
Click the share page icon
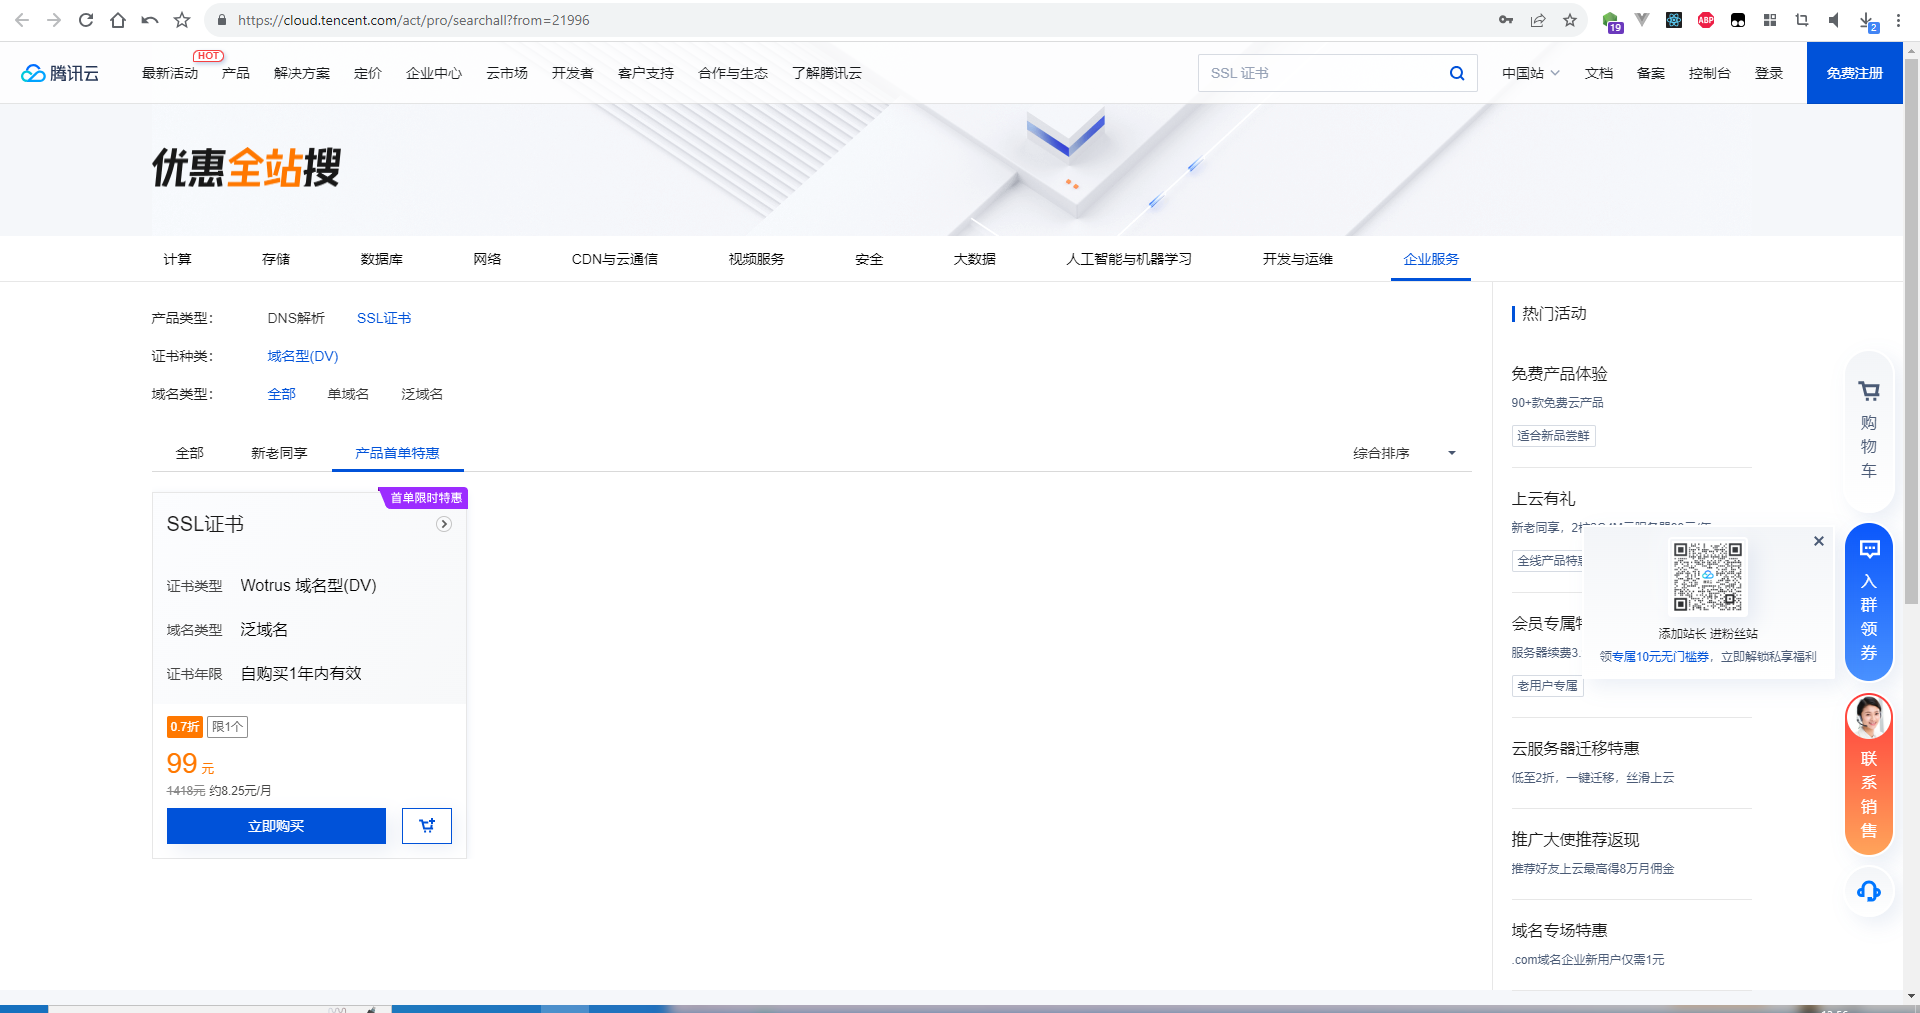click(1538, 20)
